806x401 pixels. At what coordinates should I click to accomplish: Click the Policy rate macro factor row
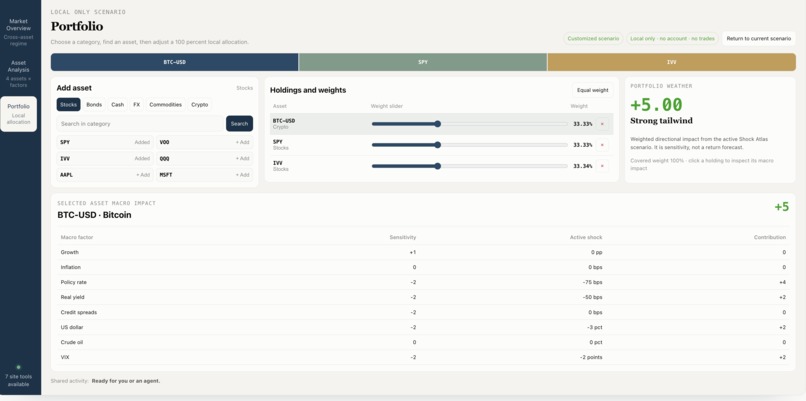coord(423,282)
